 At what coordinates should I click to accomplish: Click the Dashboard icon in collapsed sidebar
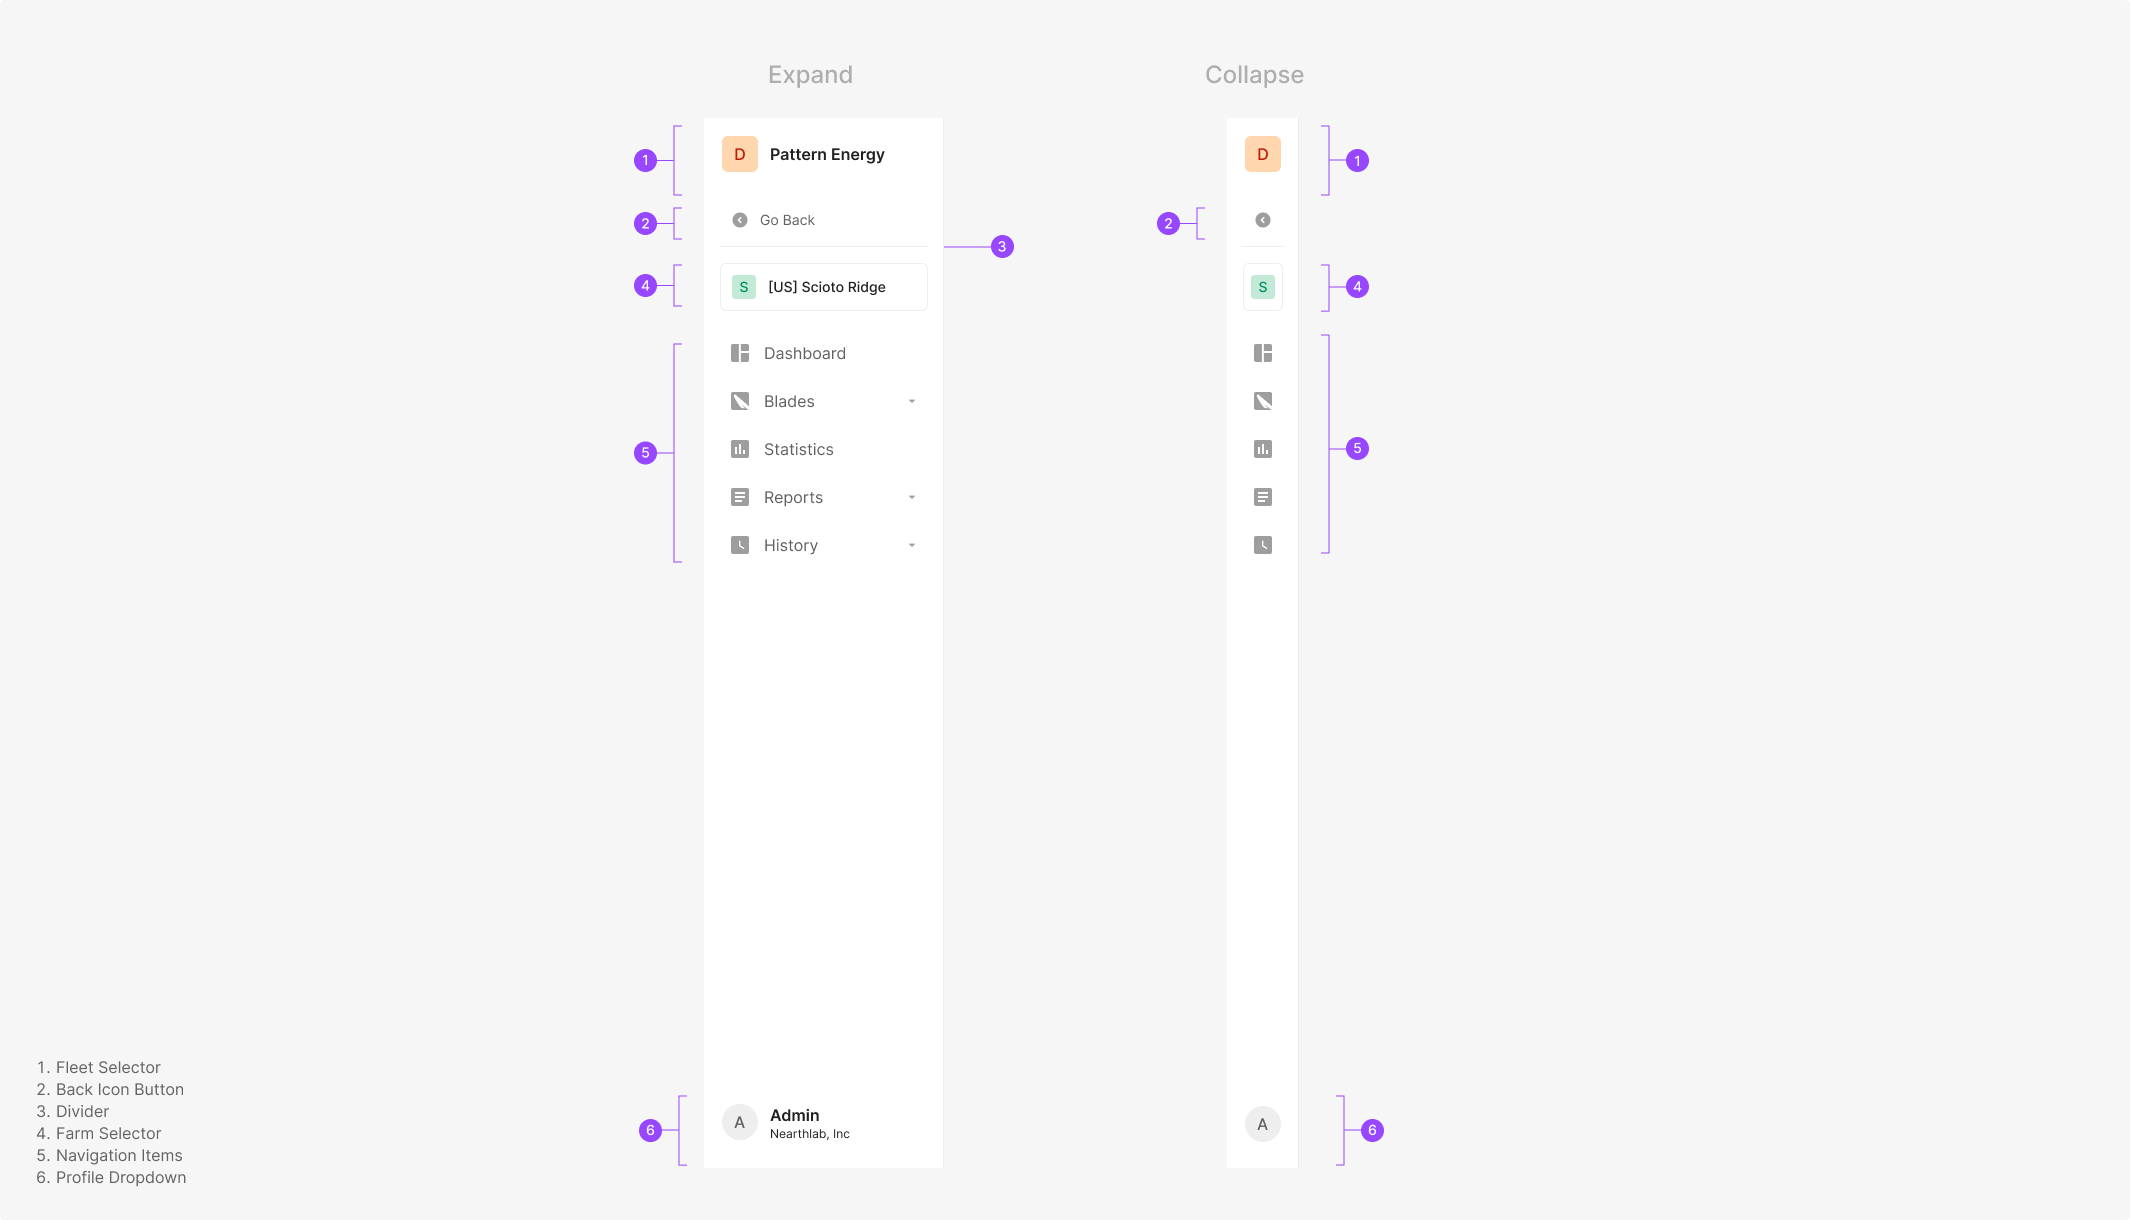pyautogui.click(x=1263, y=353)
